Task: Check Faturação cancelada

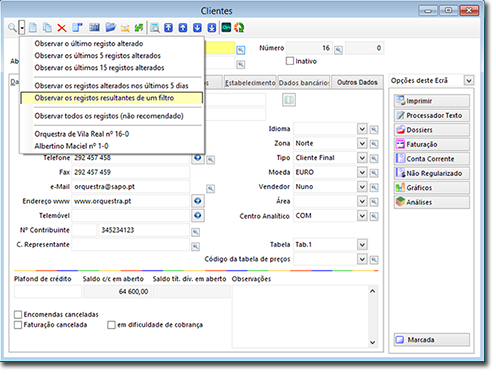Action: click(x=18, y=325)
